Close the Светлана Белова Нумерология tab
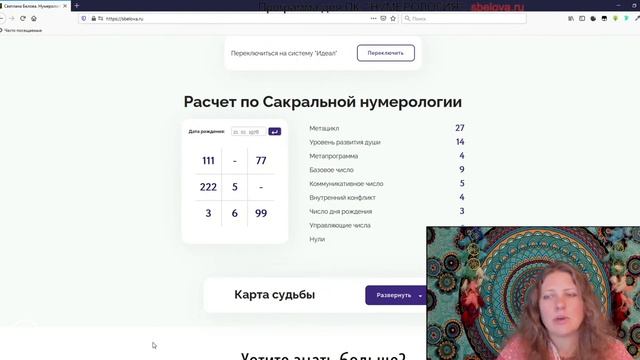This screenshot has width=640, height=360. [x=65, y=6]
